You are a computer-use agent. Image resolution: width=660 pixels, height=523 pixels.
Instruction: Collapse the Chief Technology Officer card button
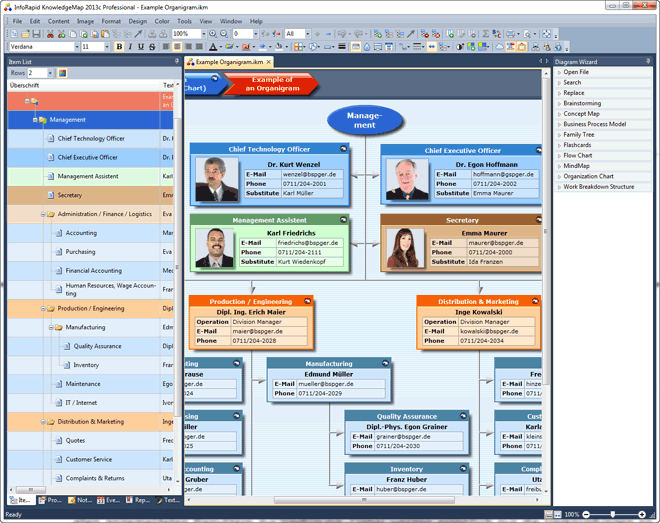tap(343, 149)
